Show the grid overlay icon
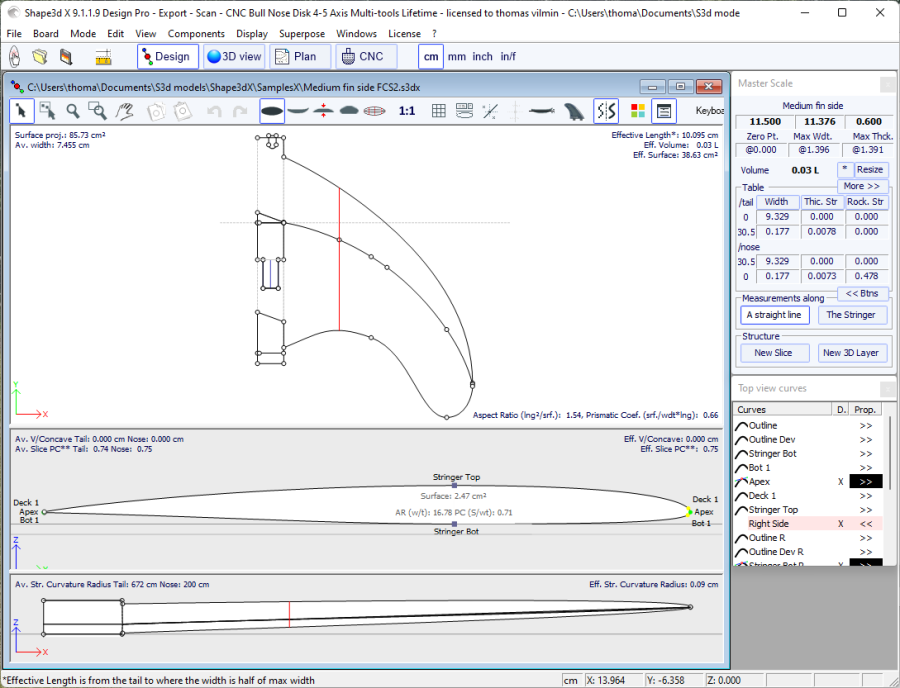Image resolution: width=900 pixels, height=688 pixels. (x=438, y=111)
